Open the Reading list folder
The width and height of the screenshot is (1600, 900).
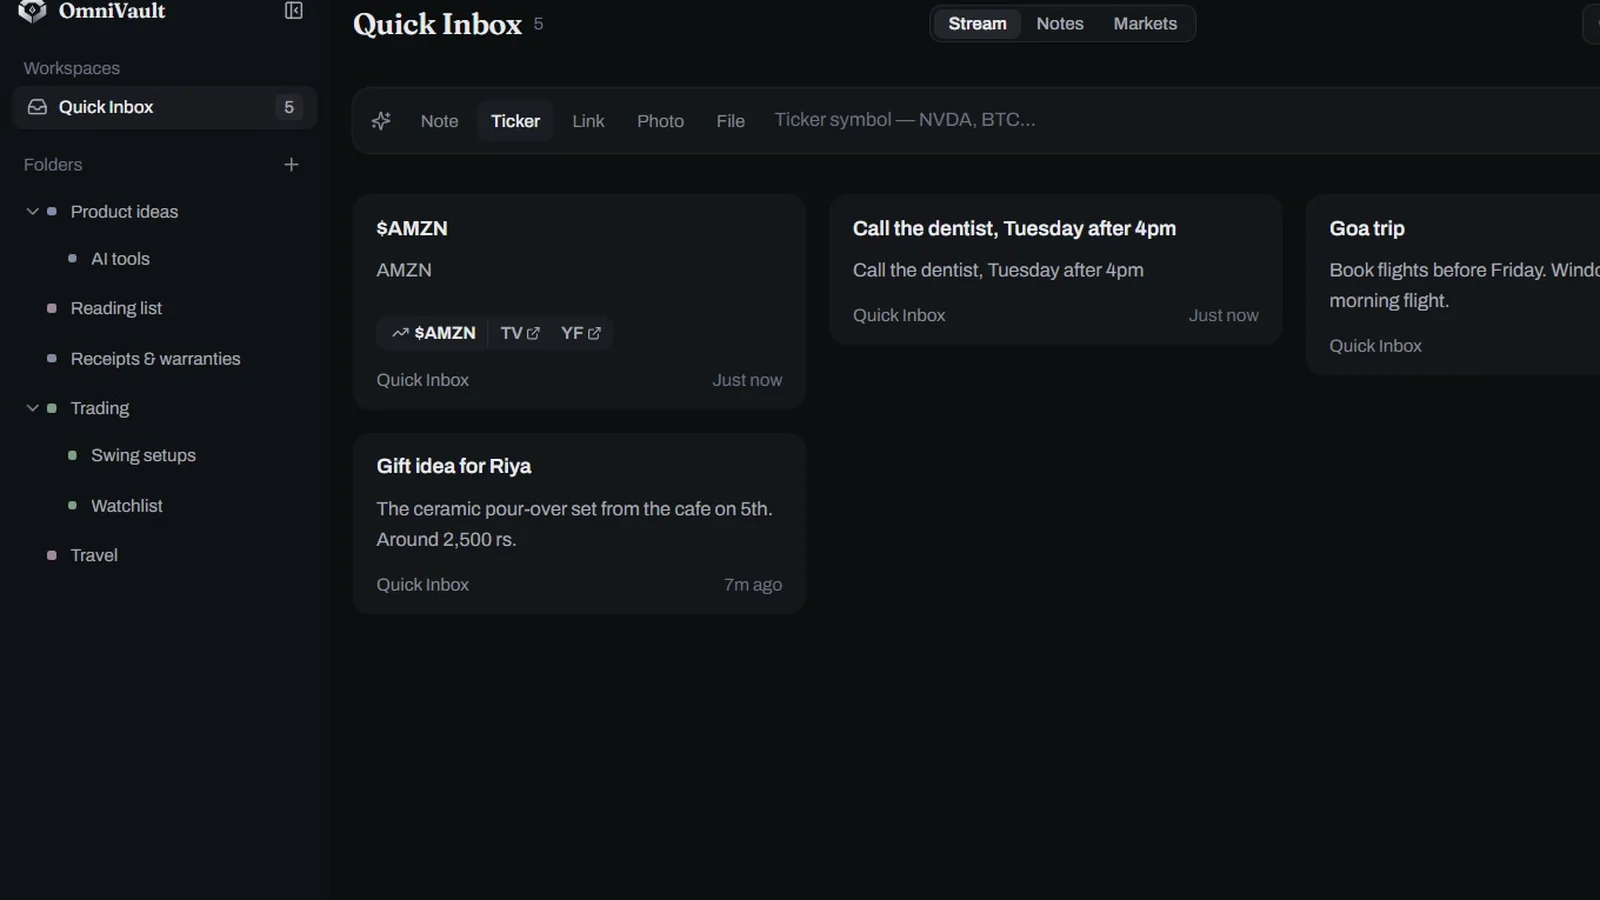pos(116,308)
